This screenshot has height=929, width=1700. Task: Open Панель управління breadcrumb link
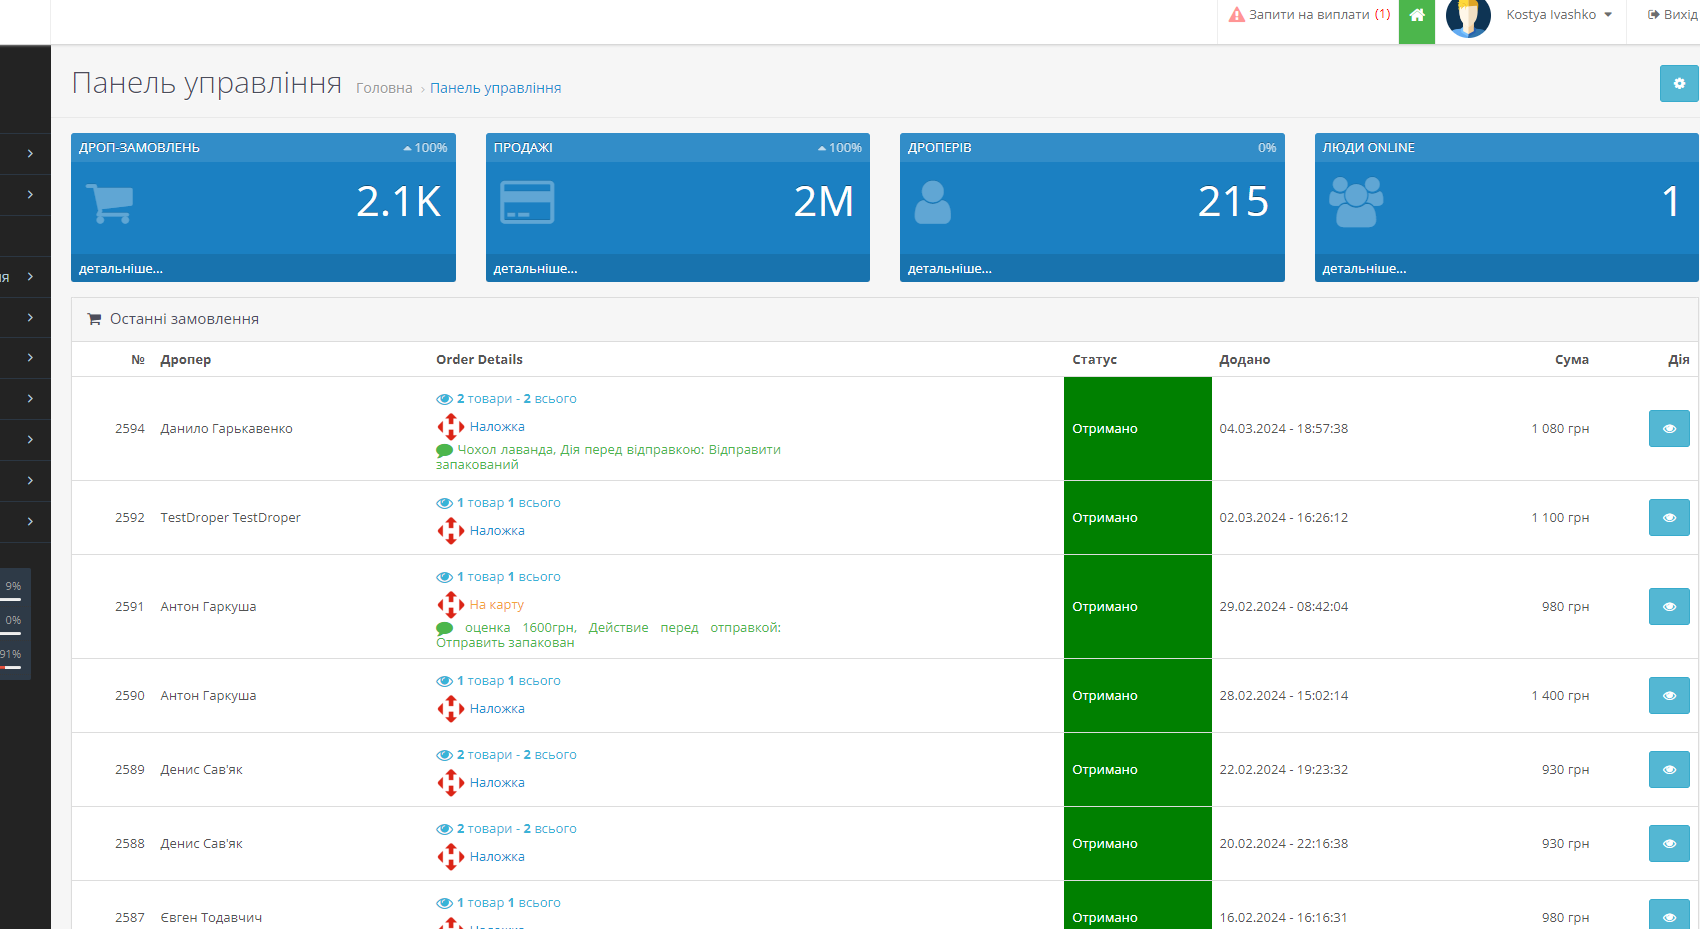(x=495, y=88)
